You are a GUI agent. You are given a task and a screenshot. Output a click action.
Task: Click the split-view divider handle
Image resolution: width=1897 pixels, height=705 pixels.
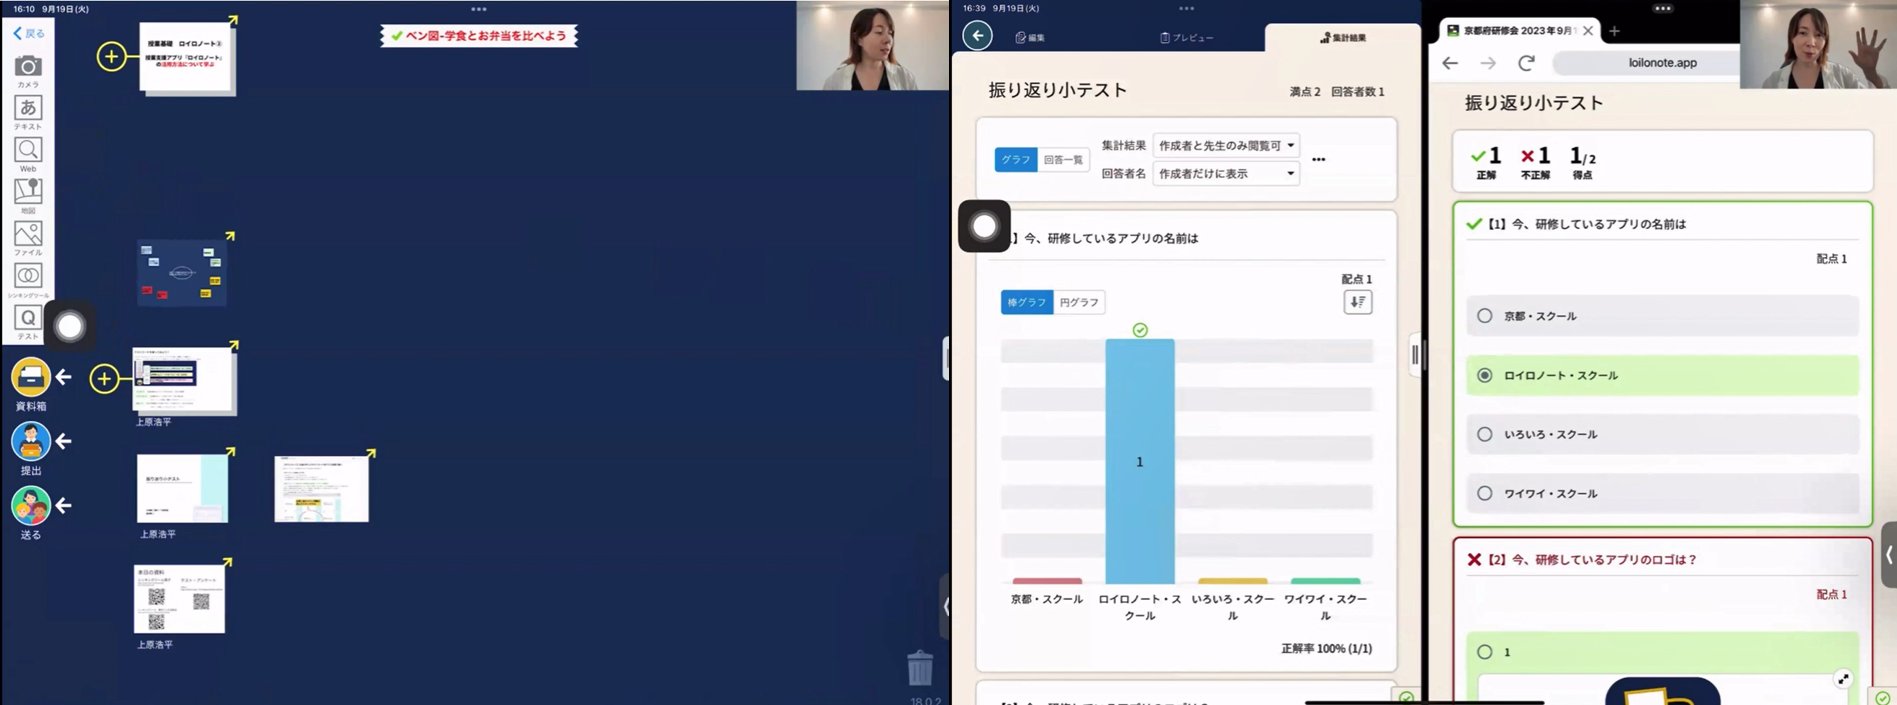[1415, 354]
